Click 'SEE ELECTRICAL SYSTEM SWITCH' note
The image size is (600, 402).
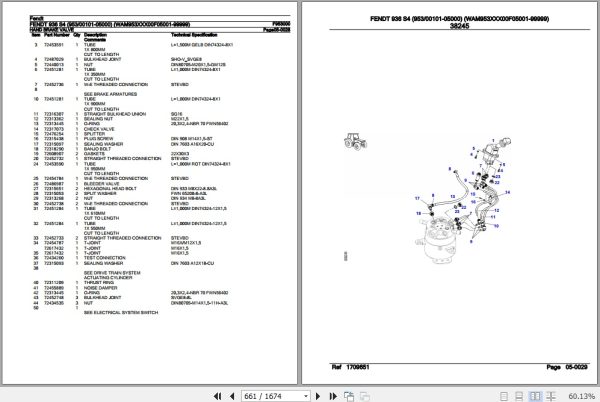click(121, 312)
